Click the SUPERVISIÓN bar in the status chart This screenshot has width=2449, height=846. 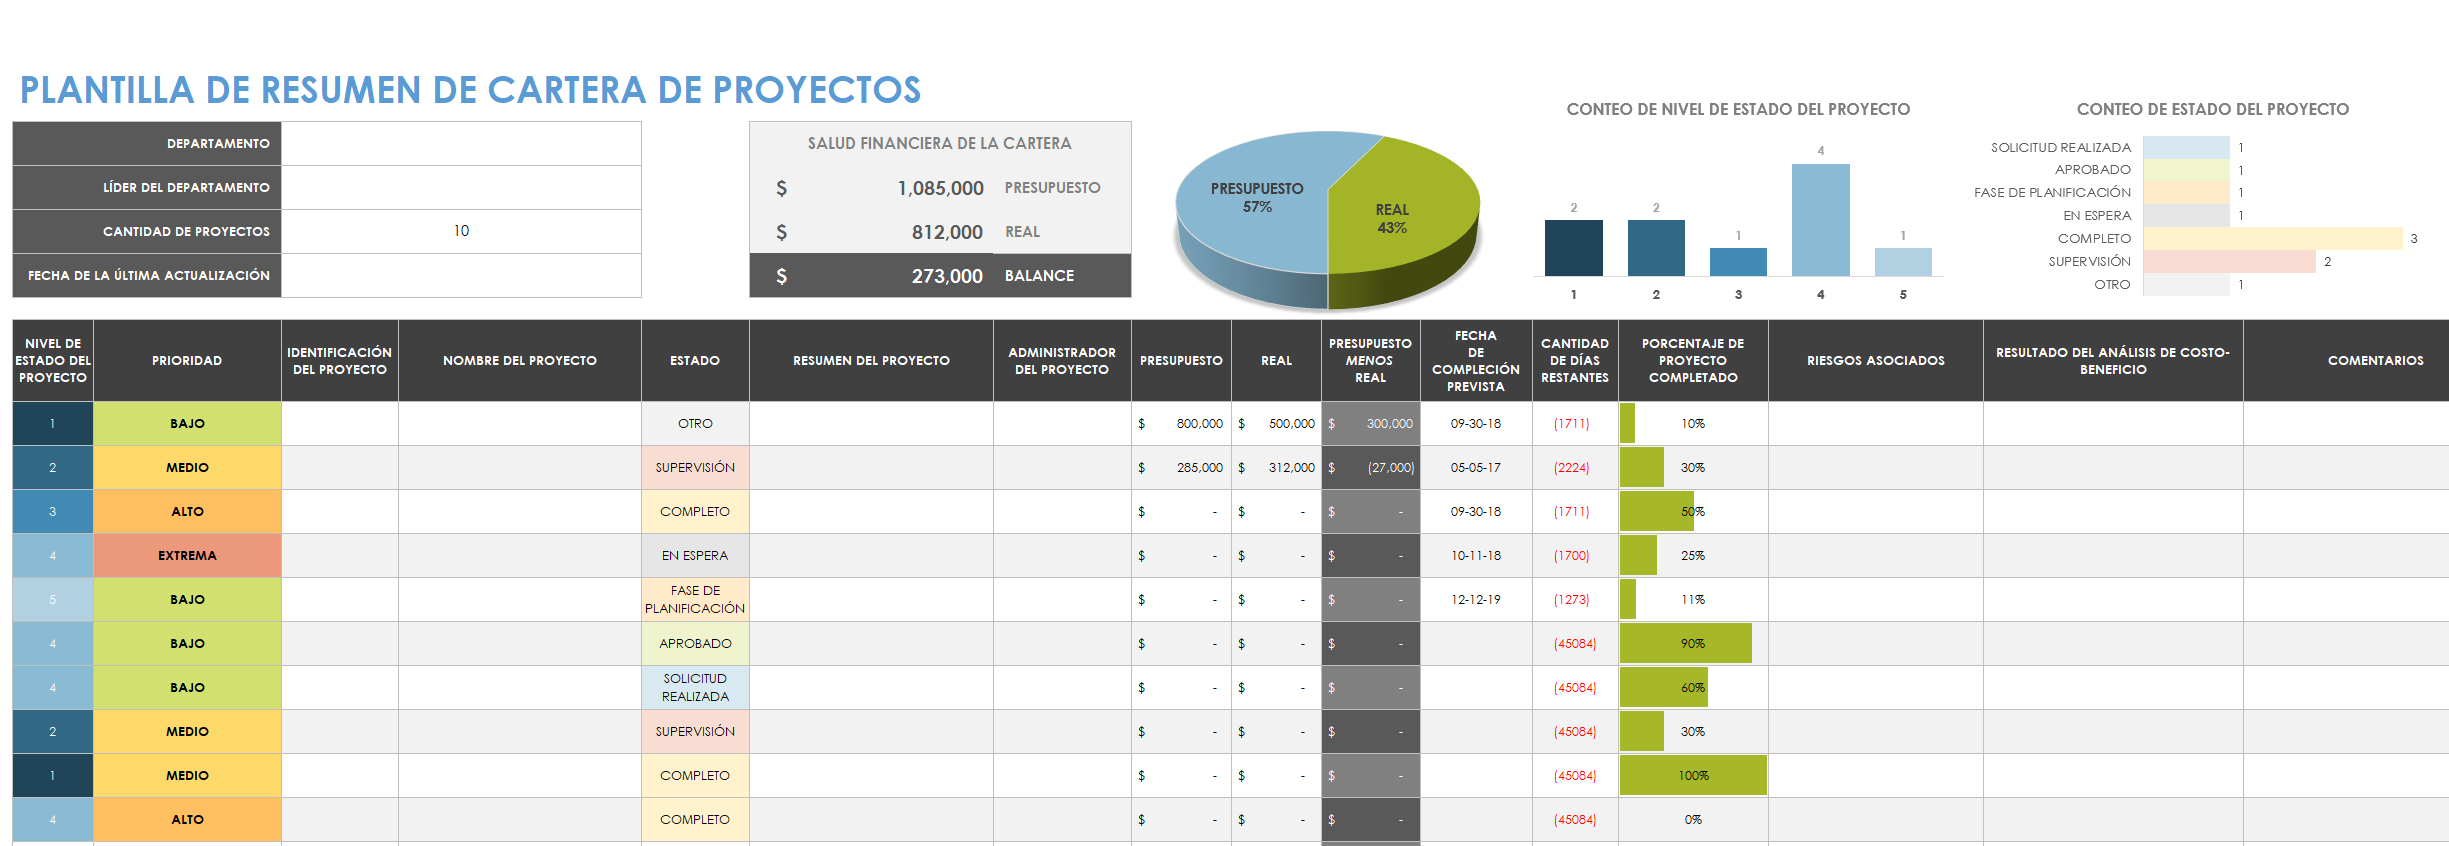click(2229, 261)
